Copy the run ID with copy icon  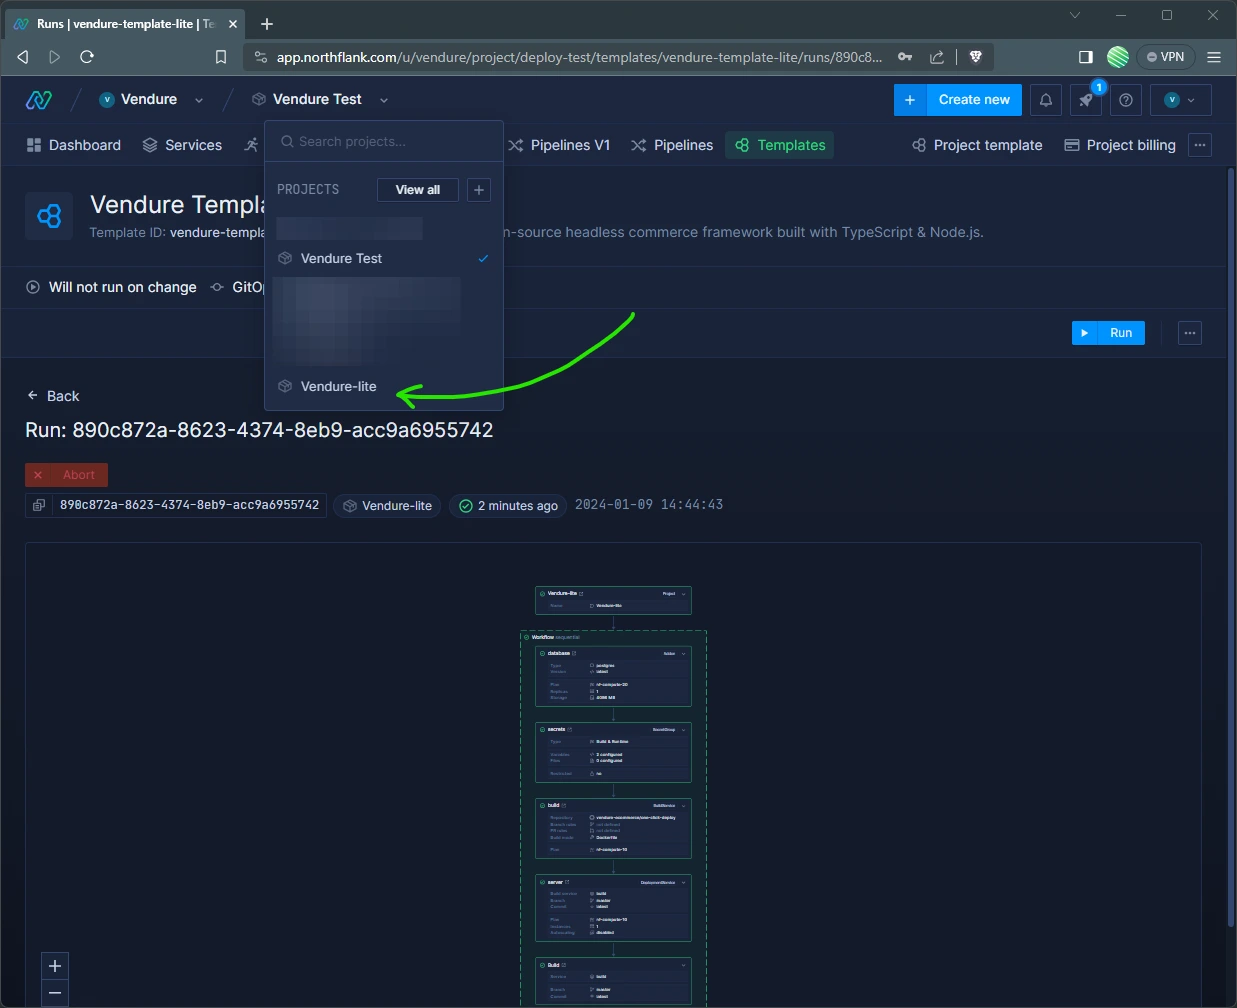tap(39, 506)
